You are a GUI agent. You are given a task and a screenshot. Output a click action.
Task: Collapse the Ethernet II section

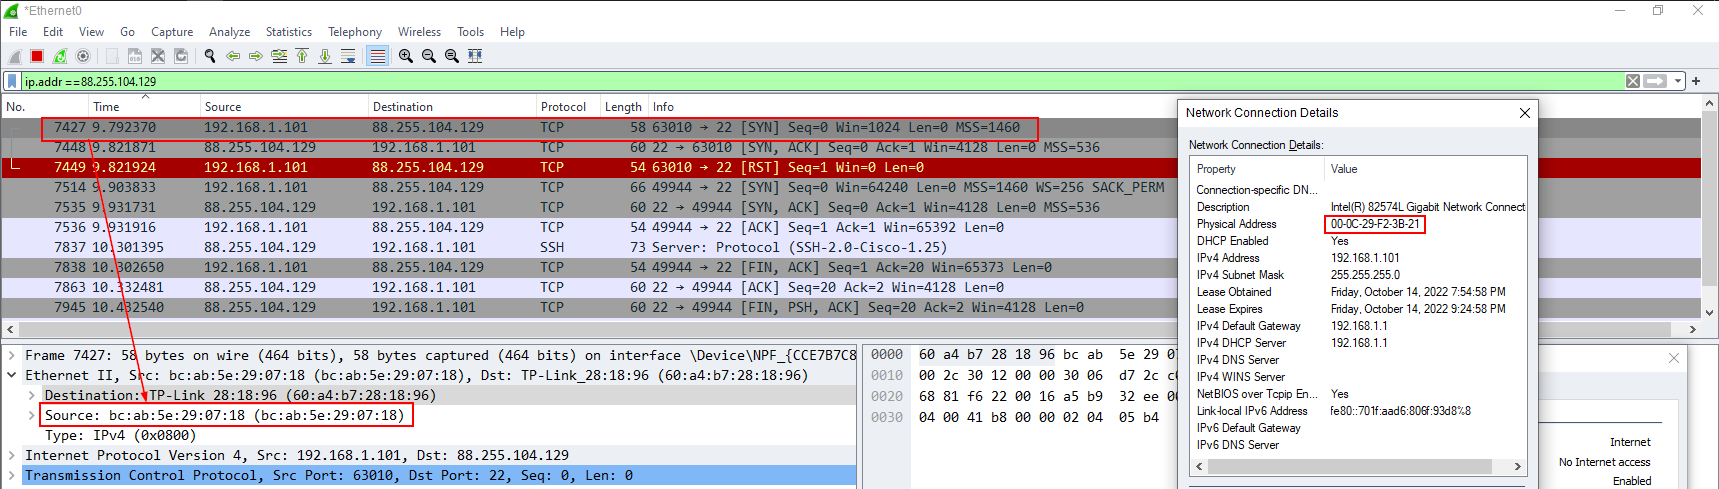coord(12,375)
